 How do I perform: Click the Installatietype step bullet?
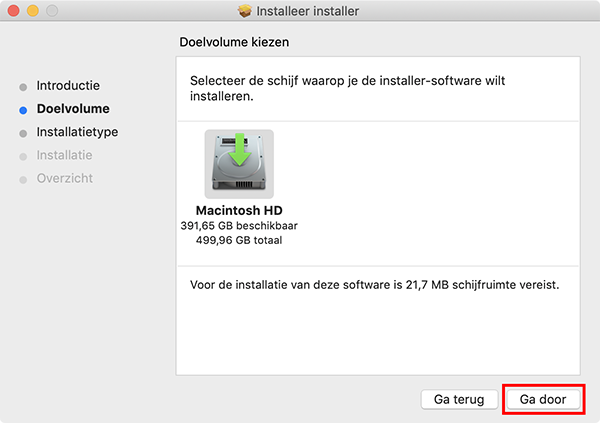click(x=23, y=132)
